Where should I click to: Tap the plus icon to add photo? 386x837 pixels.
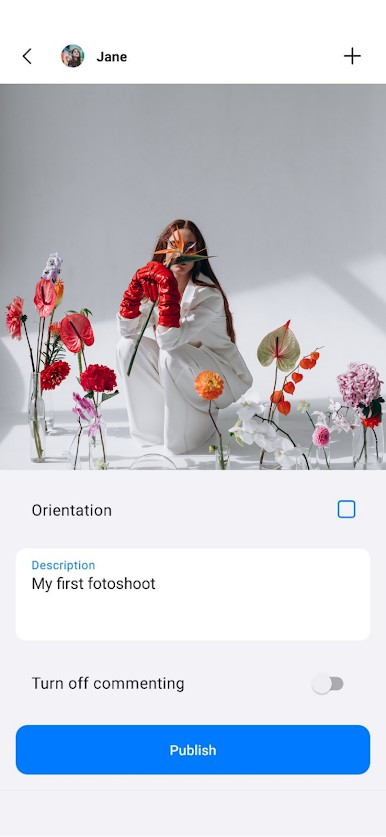[x=352, y=56]
